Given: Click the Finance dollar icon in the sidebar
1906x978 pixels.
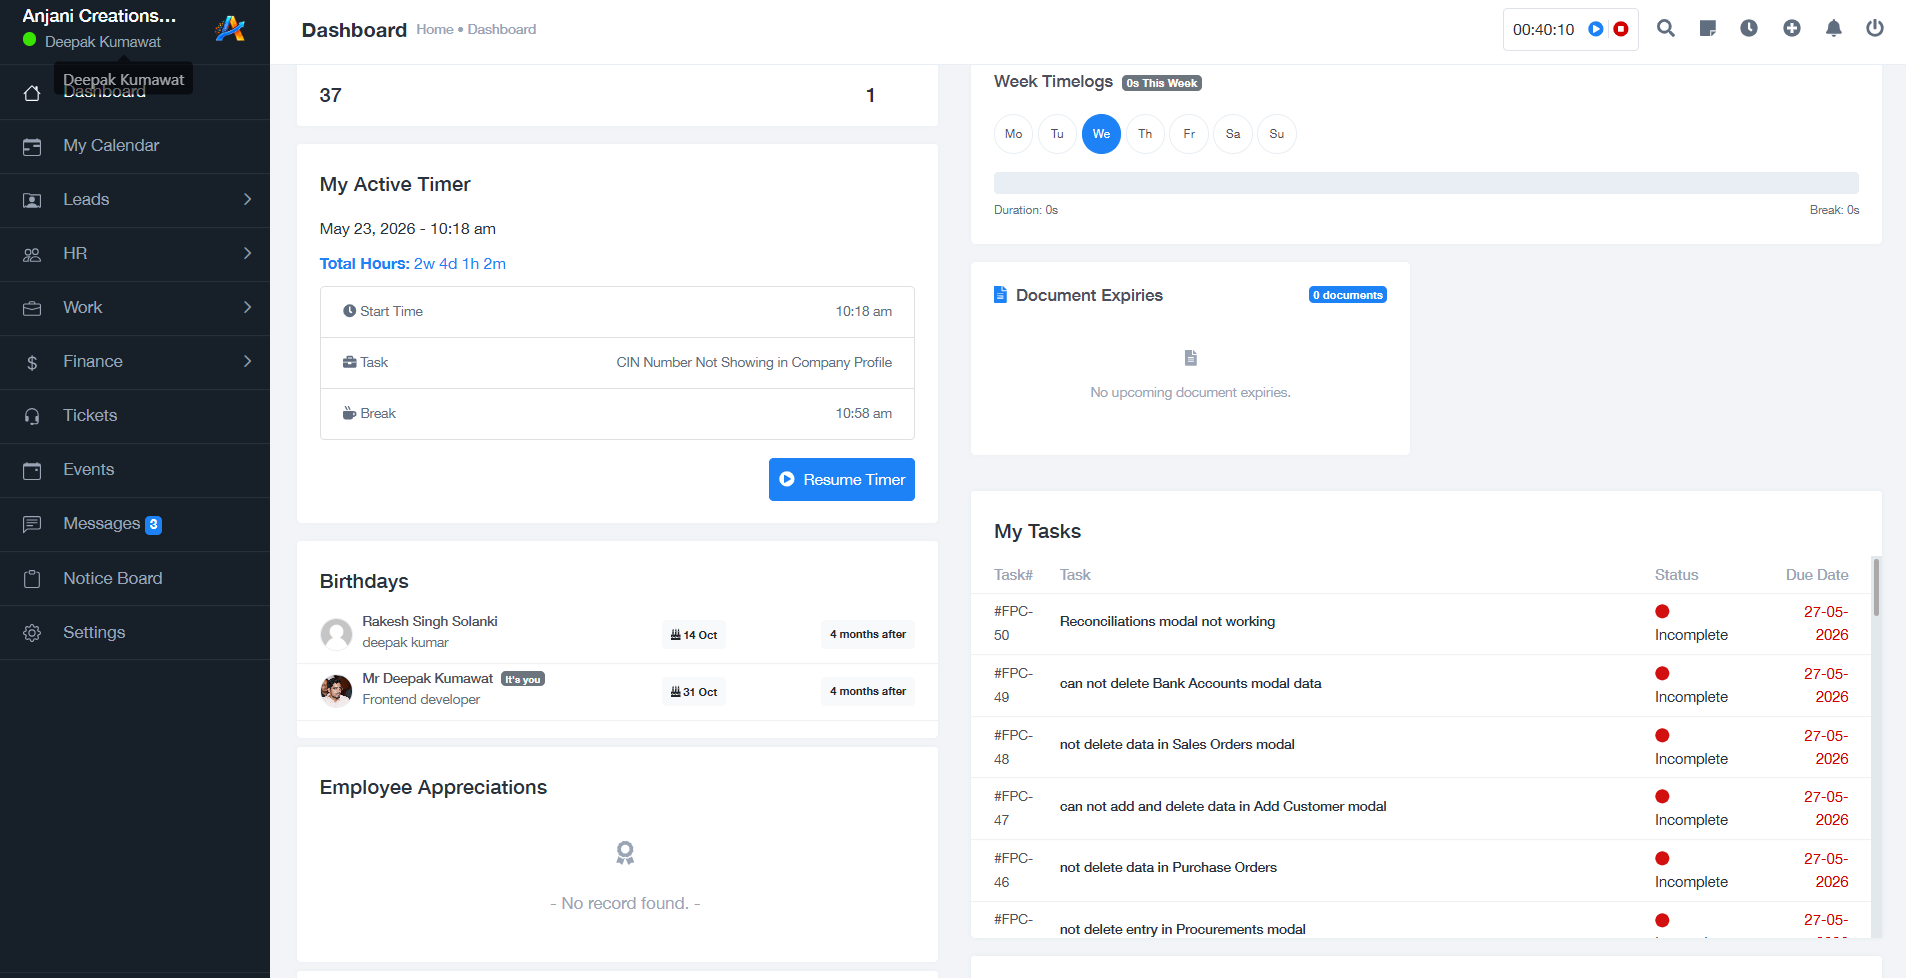Looking at the screenshot, I should point(32,363).
